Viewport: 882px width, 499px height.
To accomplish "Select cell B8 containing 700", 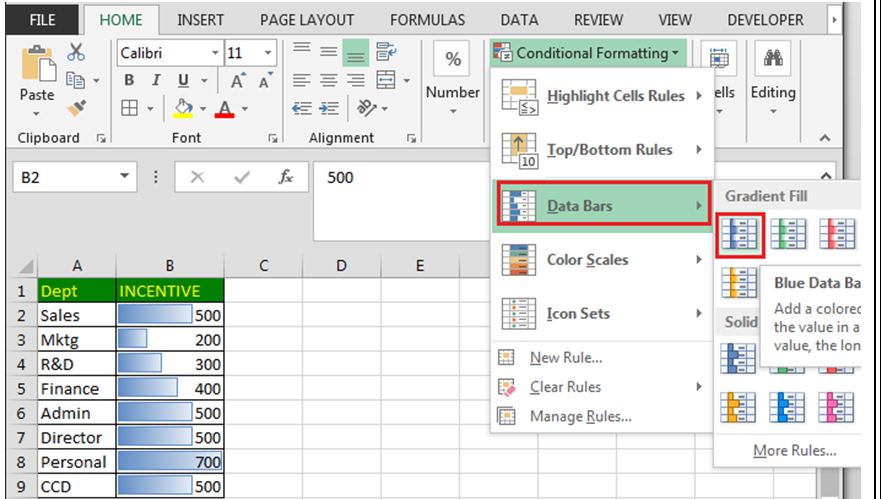I will coord(170,462).
